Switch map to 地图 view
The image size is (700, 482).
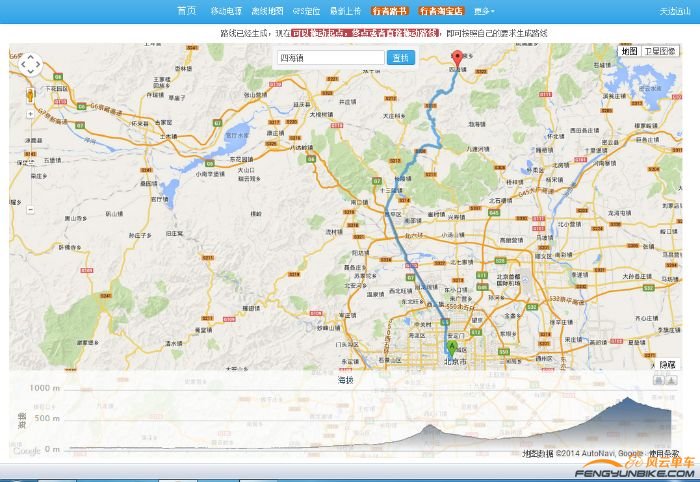click(x=628, y=51)
